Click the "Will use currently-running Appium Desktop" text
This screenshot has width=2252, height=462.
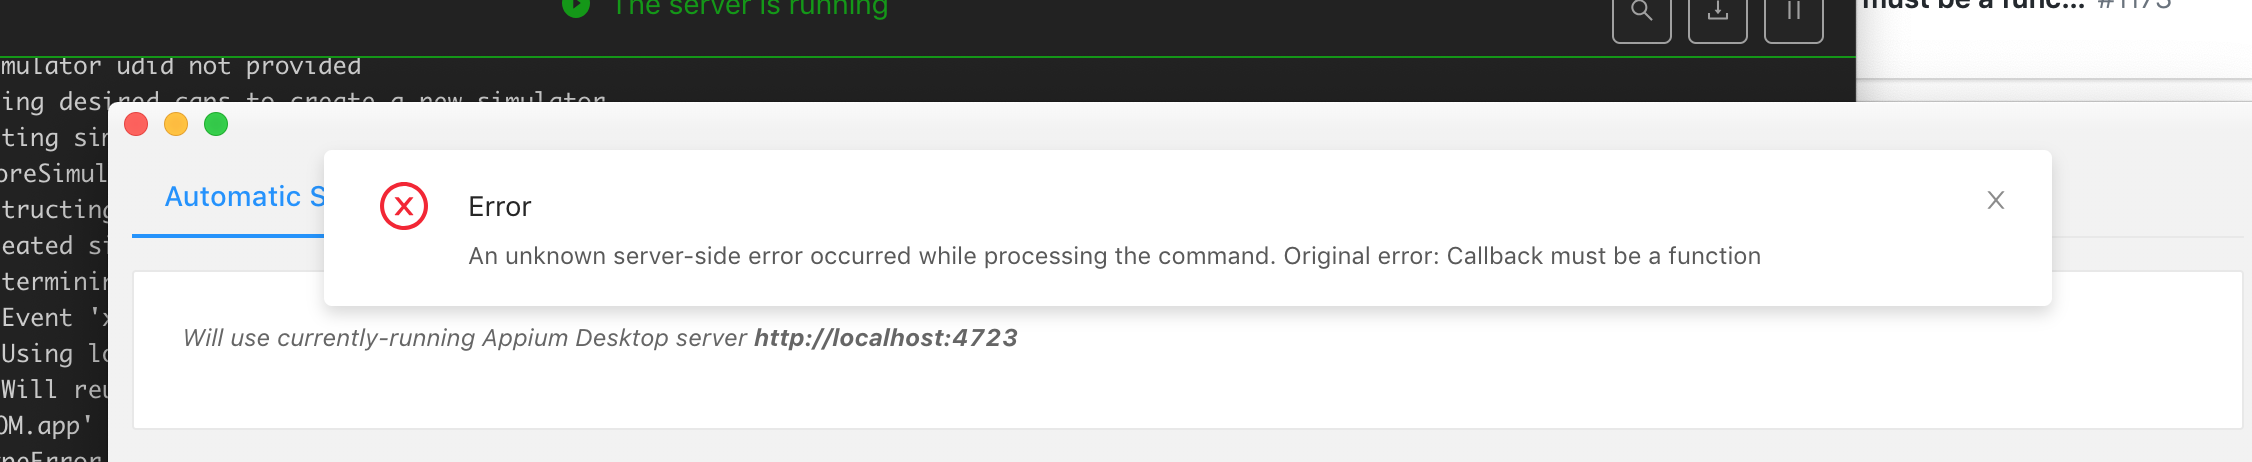click(x=465, y=338)
